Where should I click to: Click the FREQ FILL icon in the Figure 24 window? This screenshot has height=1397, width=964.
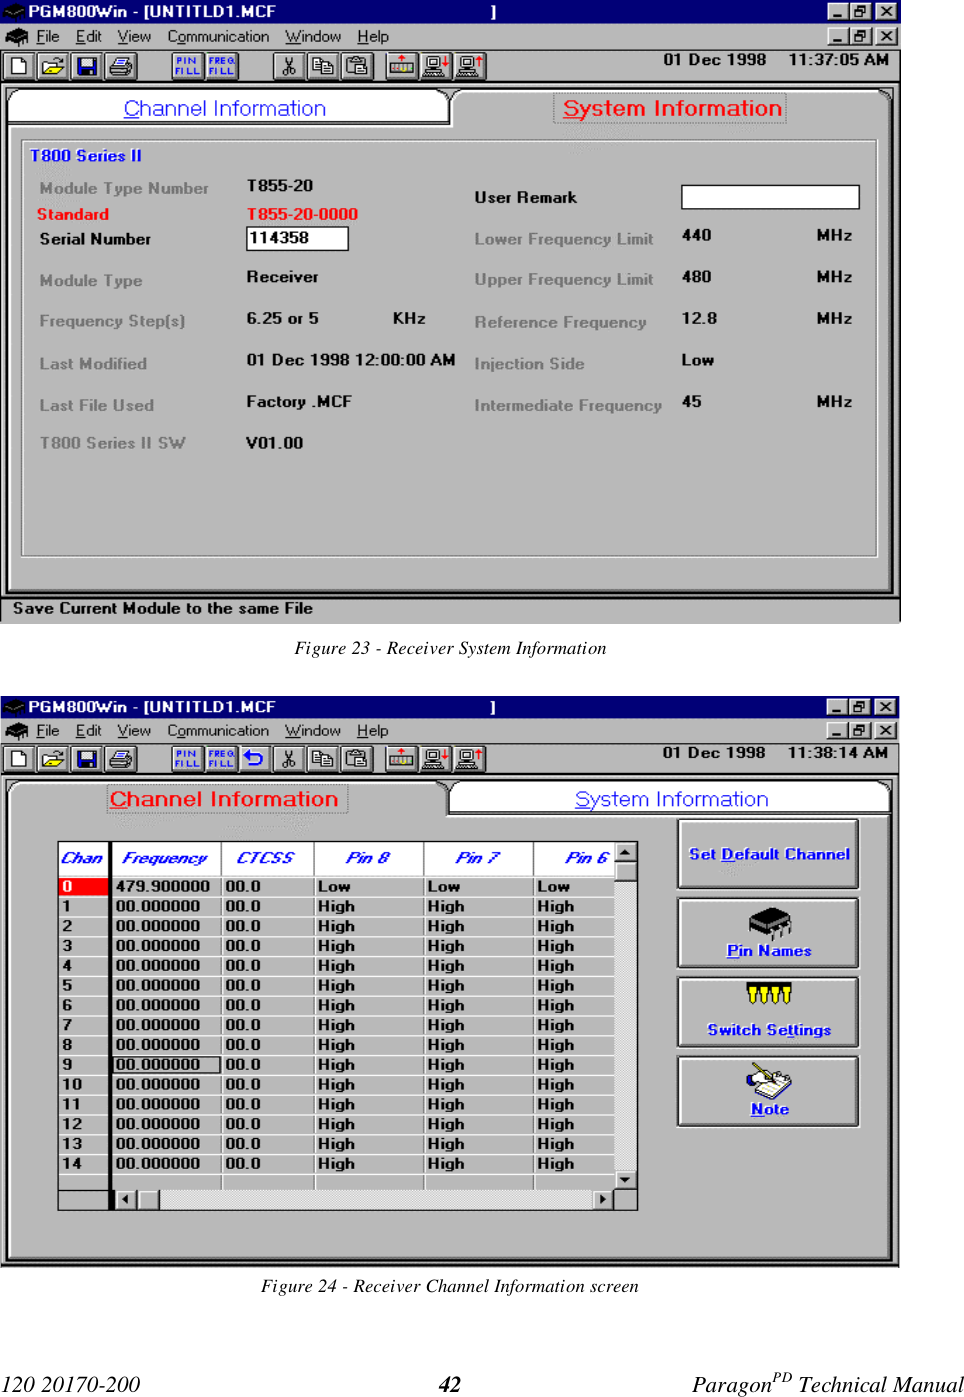point(221,759)
